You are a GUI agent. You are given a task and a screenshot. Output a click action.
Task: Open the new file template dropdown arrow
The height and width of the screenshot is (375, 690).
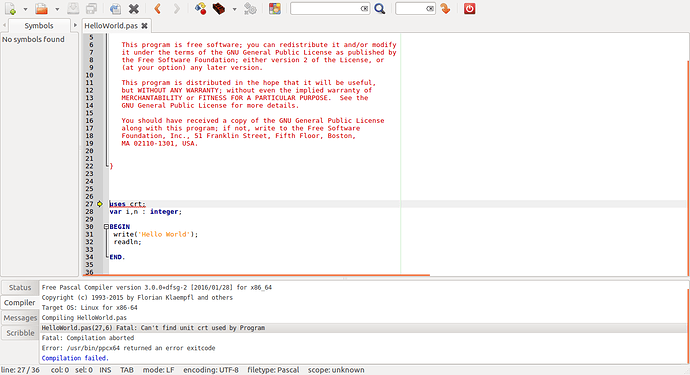click(x=25, y=9)
